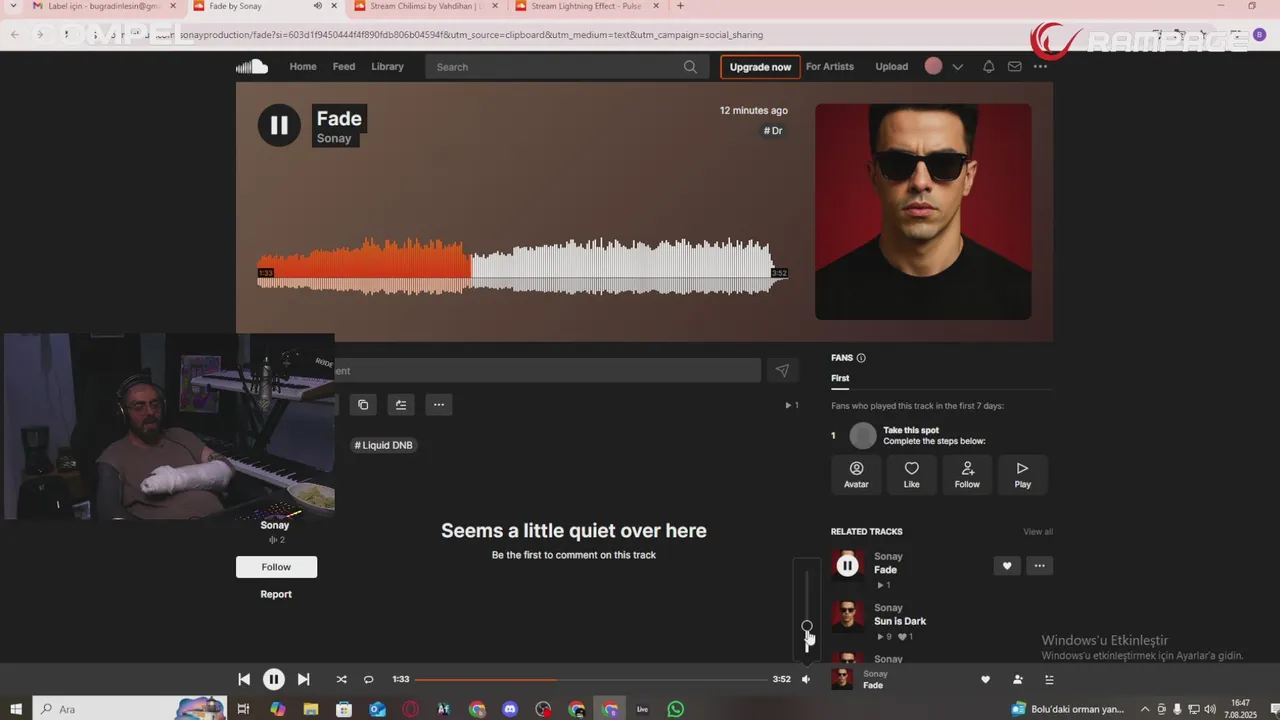Click the copy link icon under the comment box
The height and width of the screenshot is (720, 1280).
tap(363, 405)
